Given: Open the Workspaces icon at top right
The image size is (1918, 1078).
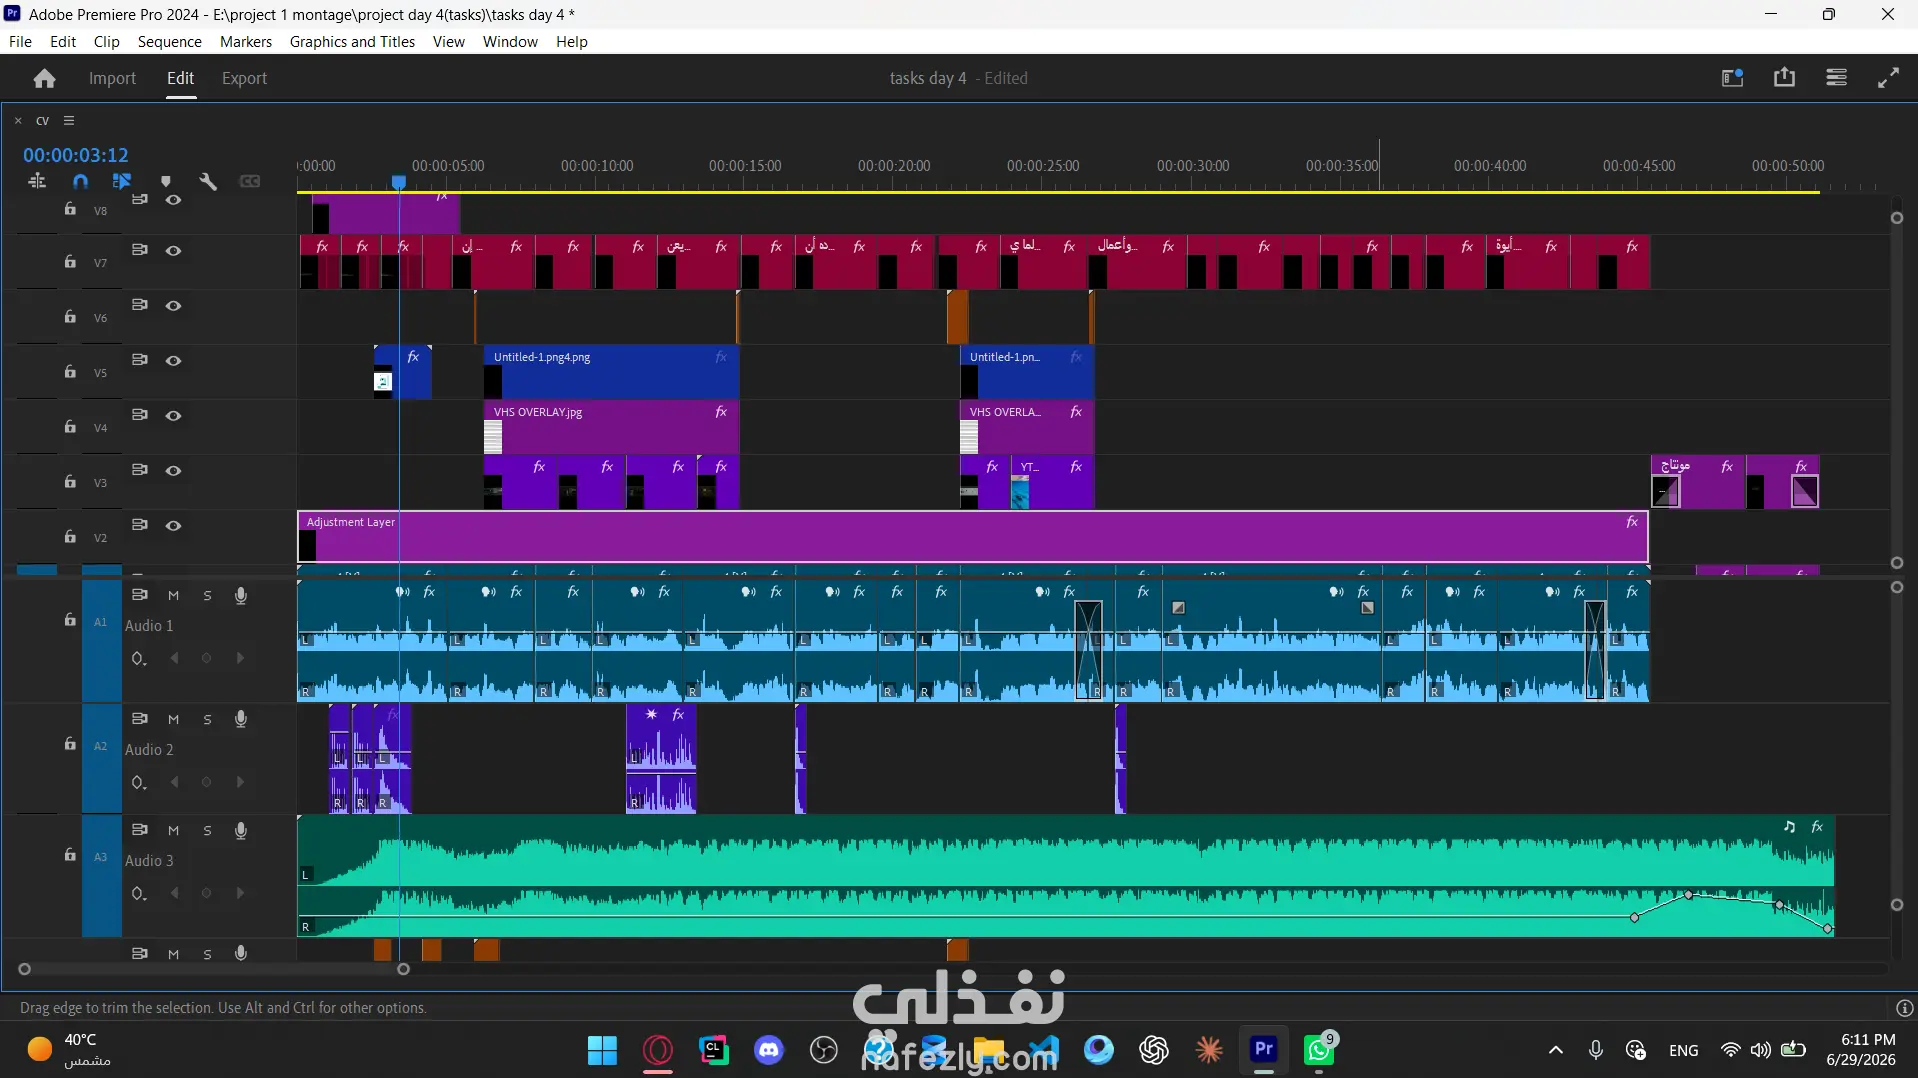Looking at the screenshot, I should coord(1732,78).
